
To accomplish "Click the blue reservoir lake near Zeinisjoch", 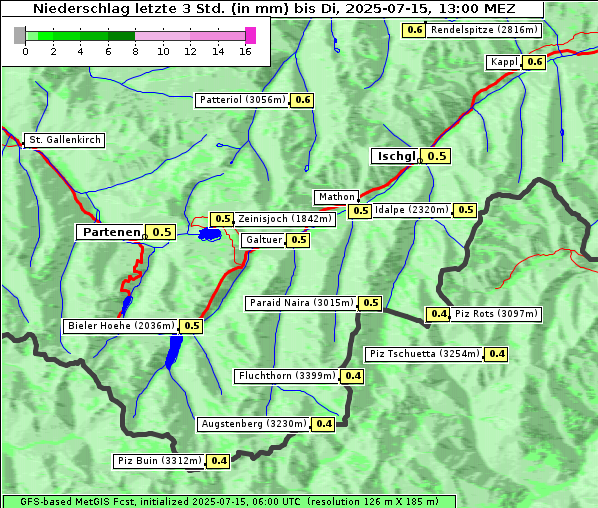I will point(210,234).
